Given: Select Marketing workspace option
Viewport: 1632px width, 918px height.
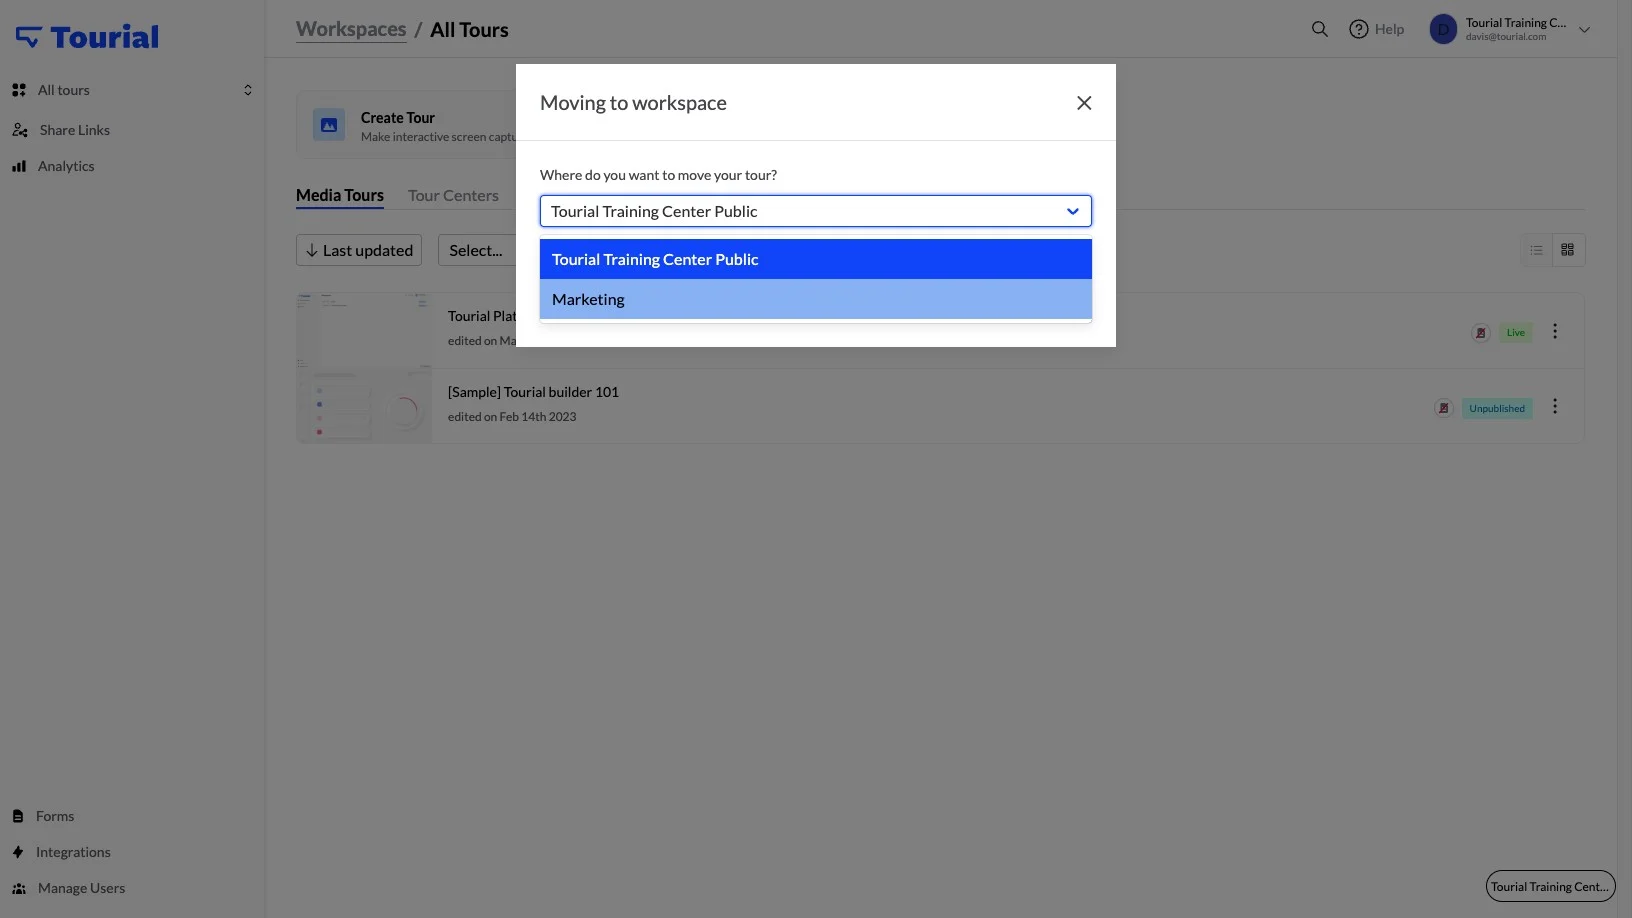Looking at the screenshot, I should 815,299.
